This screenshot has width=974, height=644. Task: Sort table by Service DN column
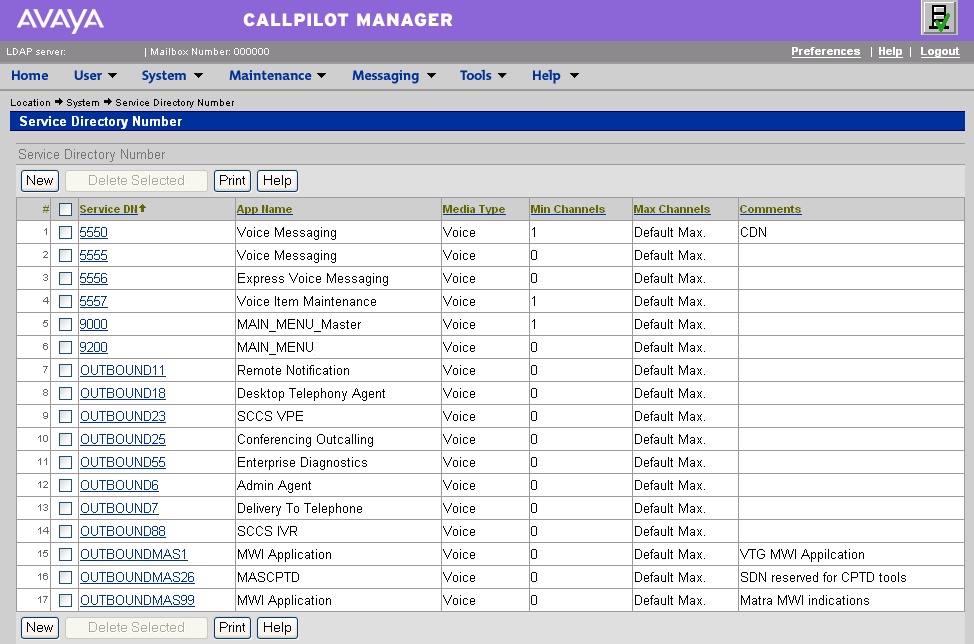point(109,209)
